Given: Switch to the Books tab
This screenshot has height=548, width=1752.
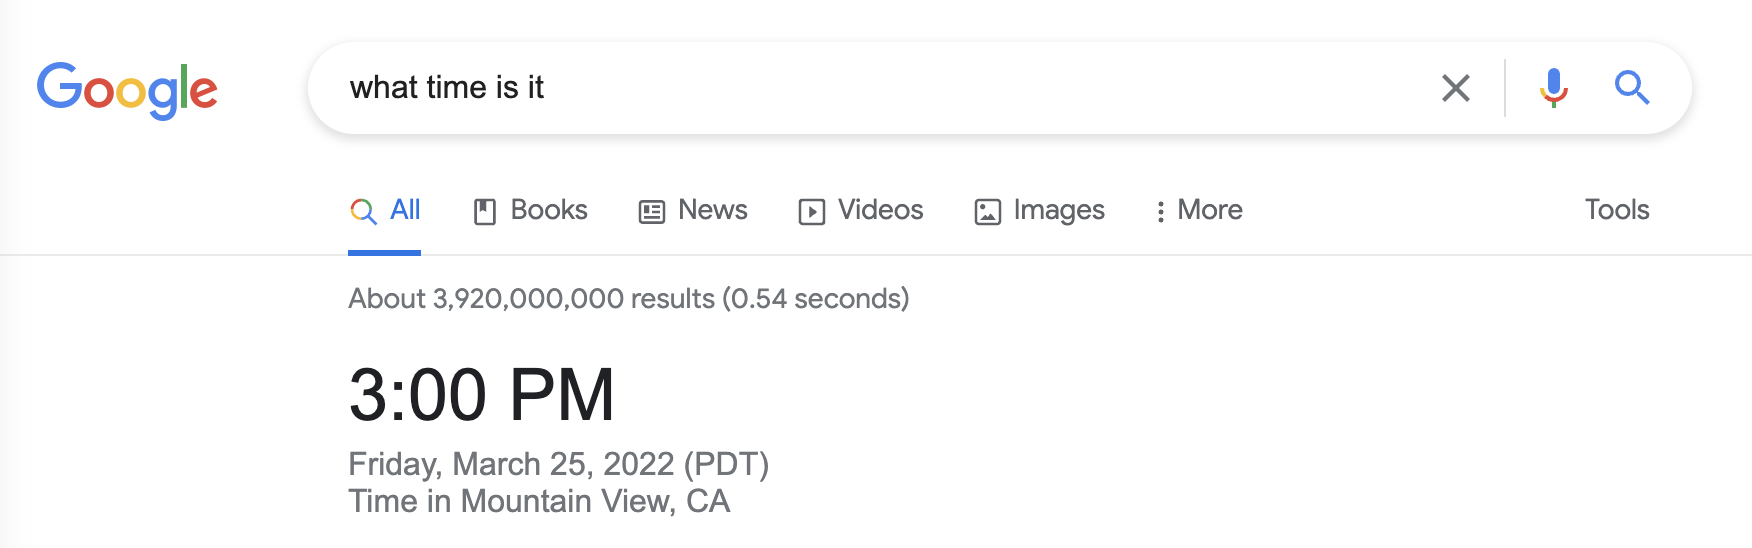Looking at the screenshot, I should [549, 210].
